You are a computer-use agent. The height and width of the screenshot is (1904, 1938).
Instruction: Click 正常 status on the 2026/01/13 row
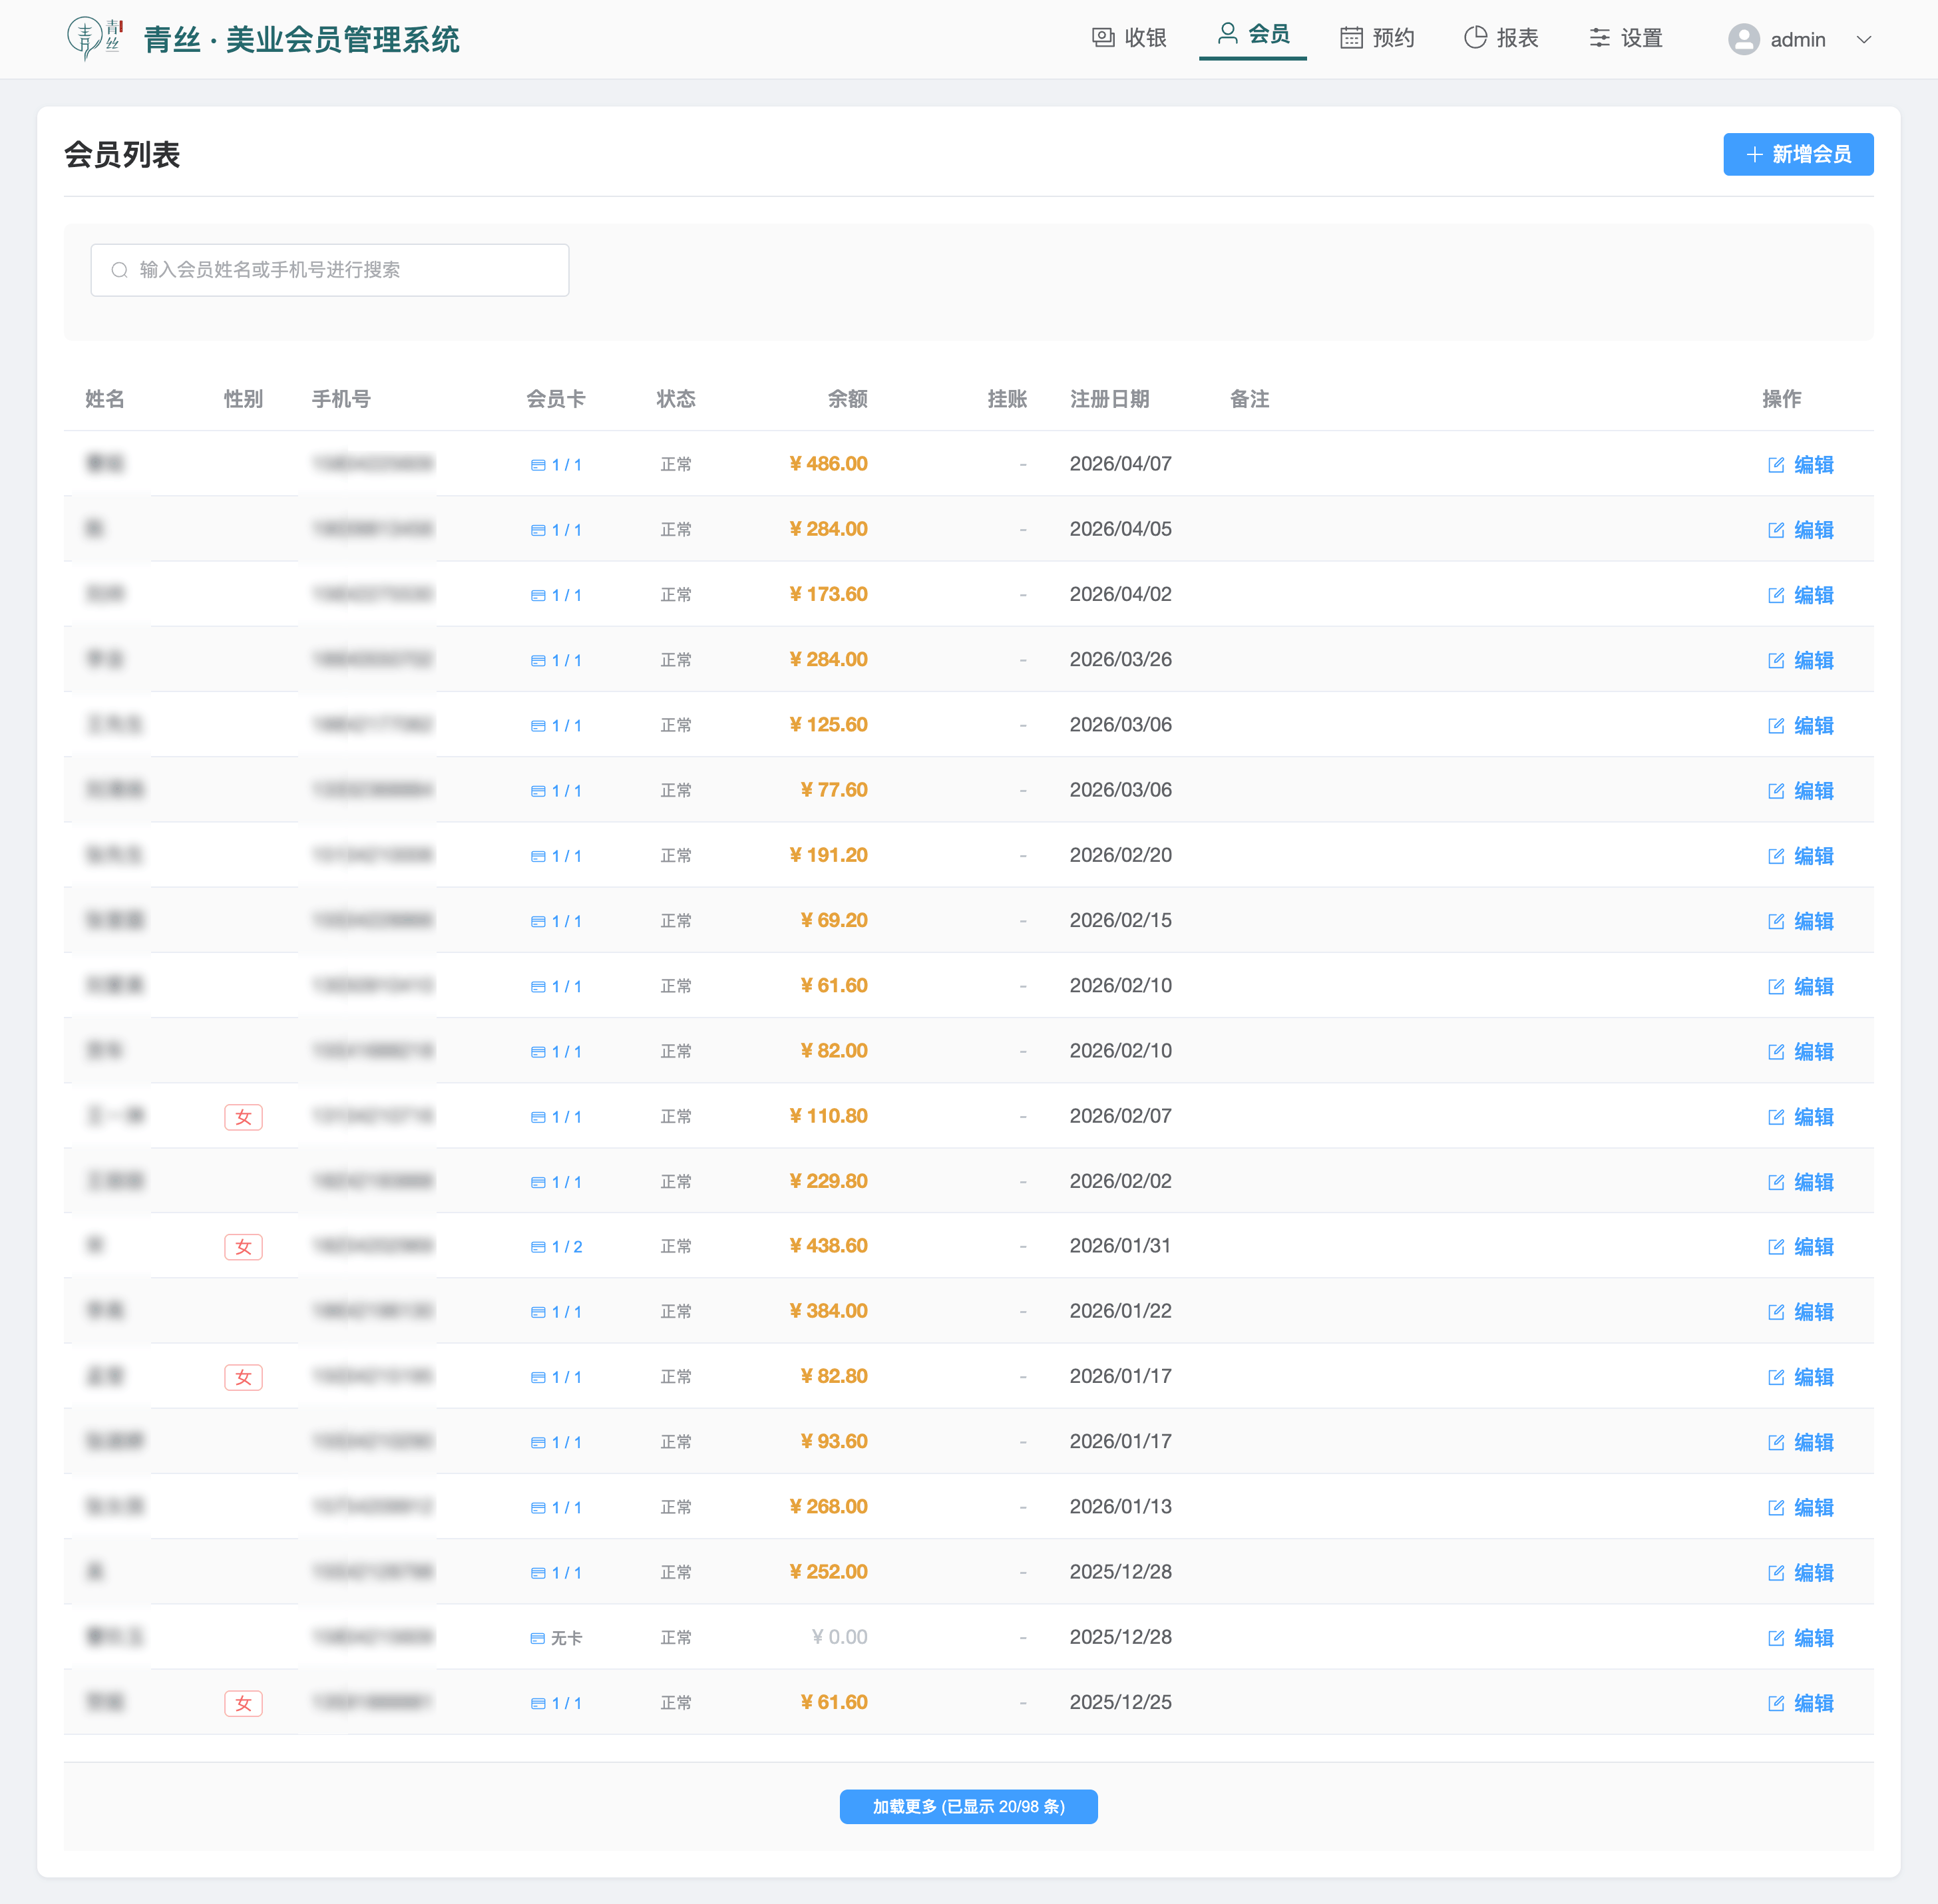[x=676, y=1507]
